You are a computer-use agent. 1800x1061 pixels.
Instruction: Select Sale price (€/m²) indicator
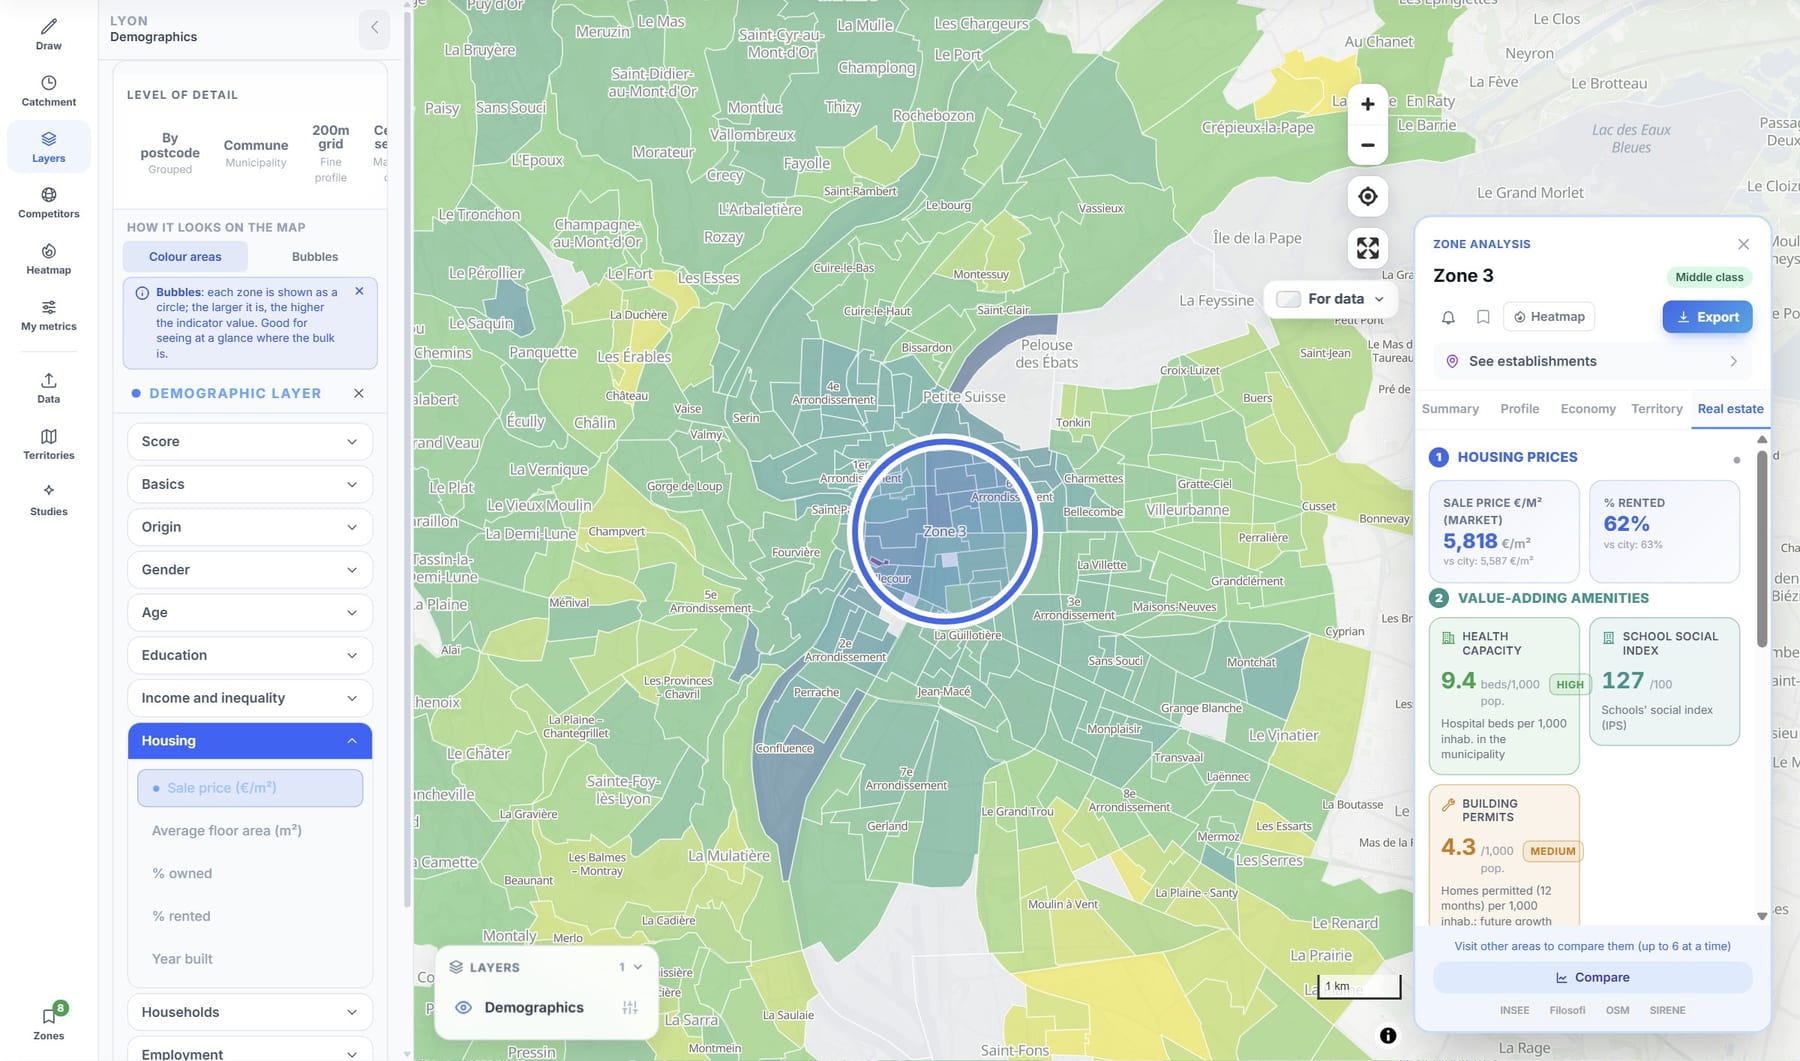tap(250, 788)
